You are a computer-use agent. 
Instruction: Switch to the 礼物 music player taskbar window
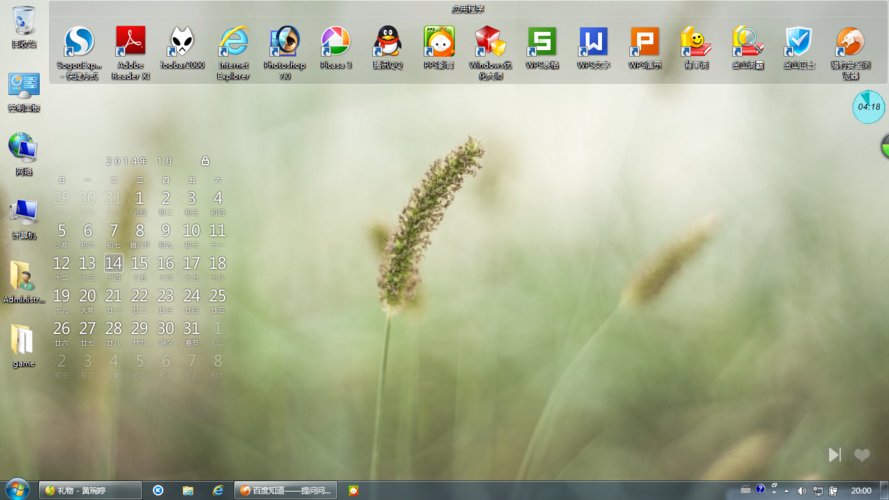[x=90, y=491]
